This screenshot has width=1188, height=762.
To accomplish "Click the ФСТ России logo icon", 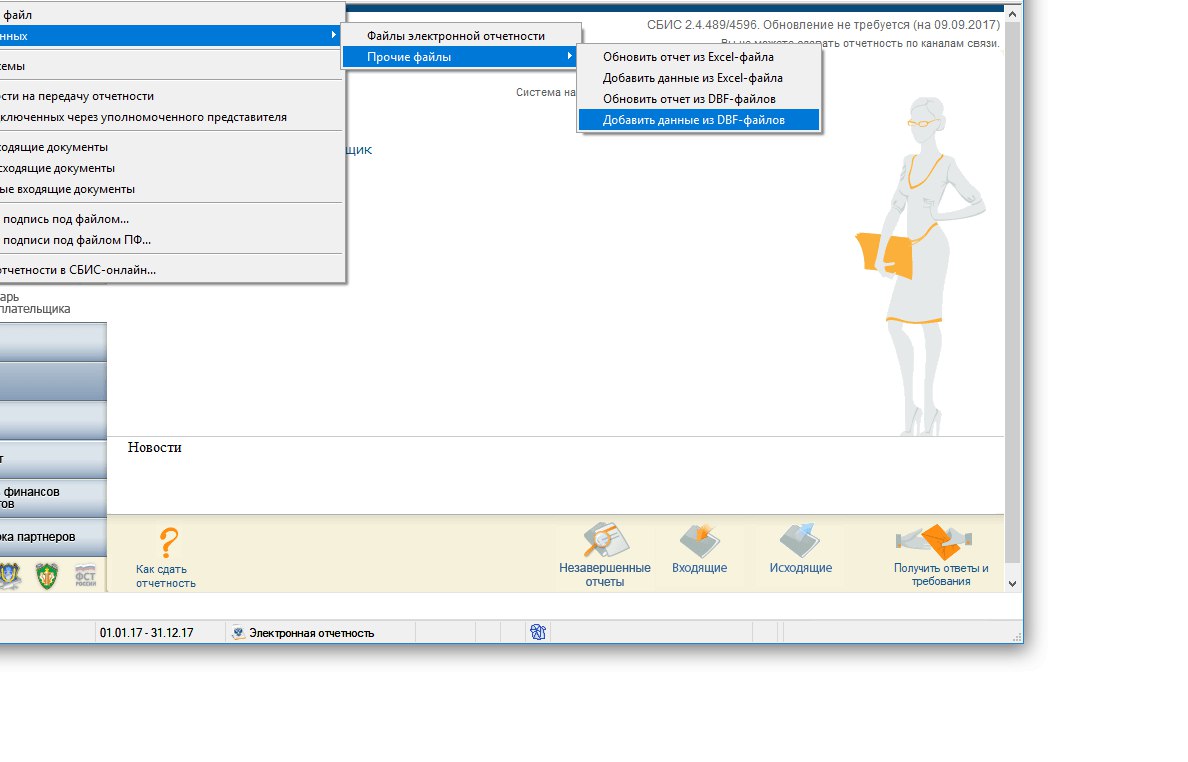I will (x=86, y=576).
